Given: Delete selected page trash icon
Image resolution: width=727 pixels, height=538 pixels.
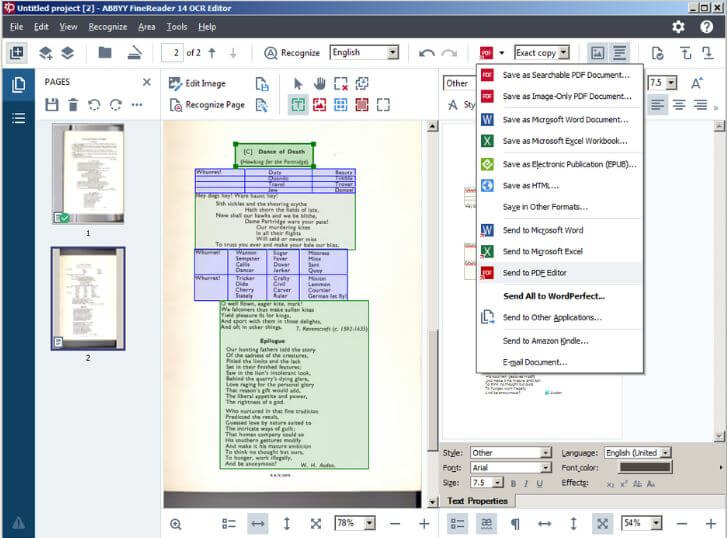Looking at the screenshot, I should point(73,105).
